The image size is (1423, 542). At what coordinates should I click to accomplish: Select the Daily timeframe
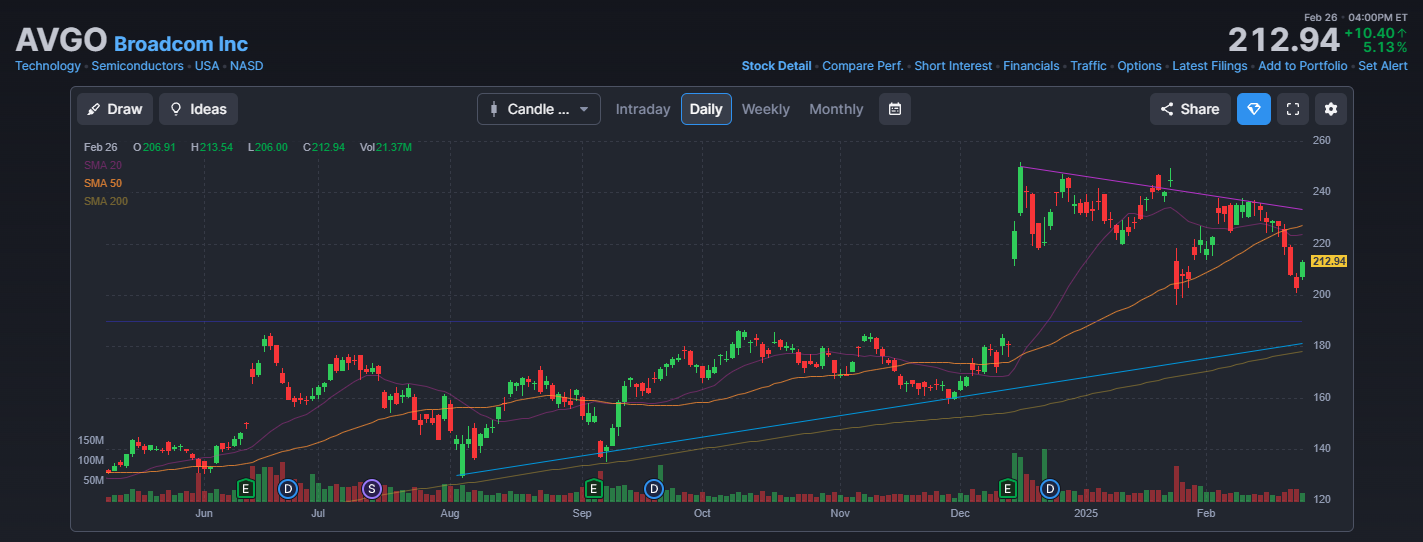click(706, 109)
